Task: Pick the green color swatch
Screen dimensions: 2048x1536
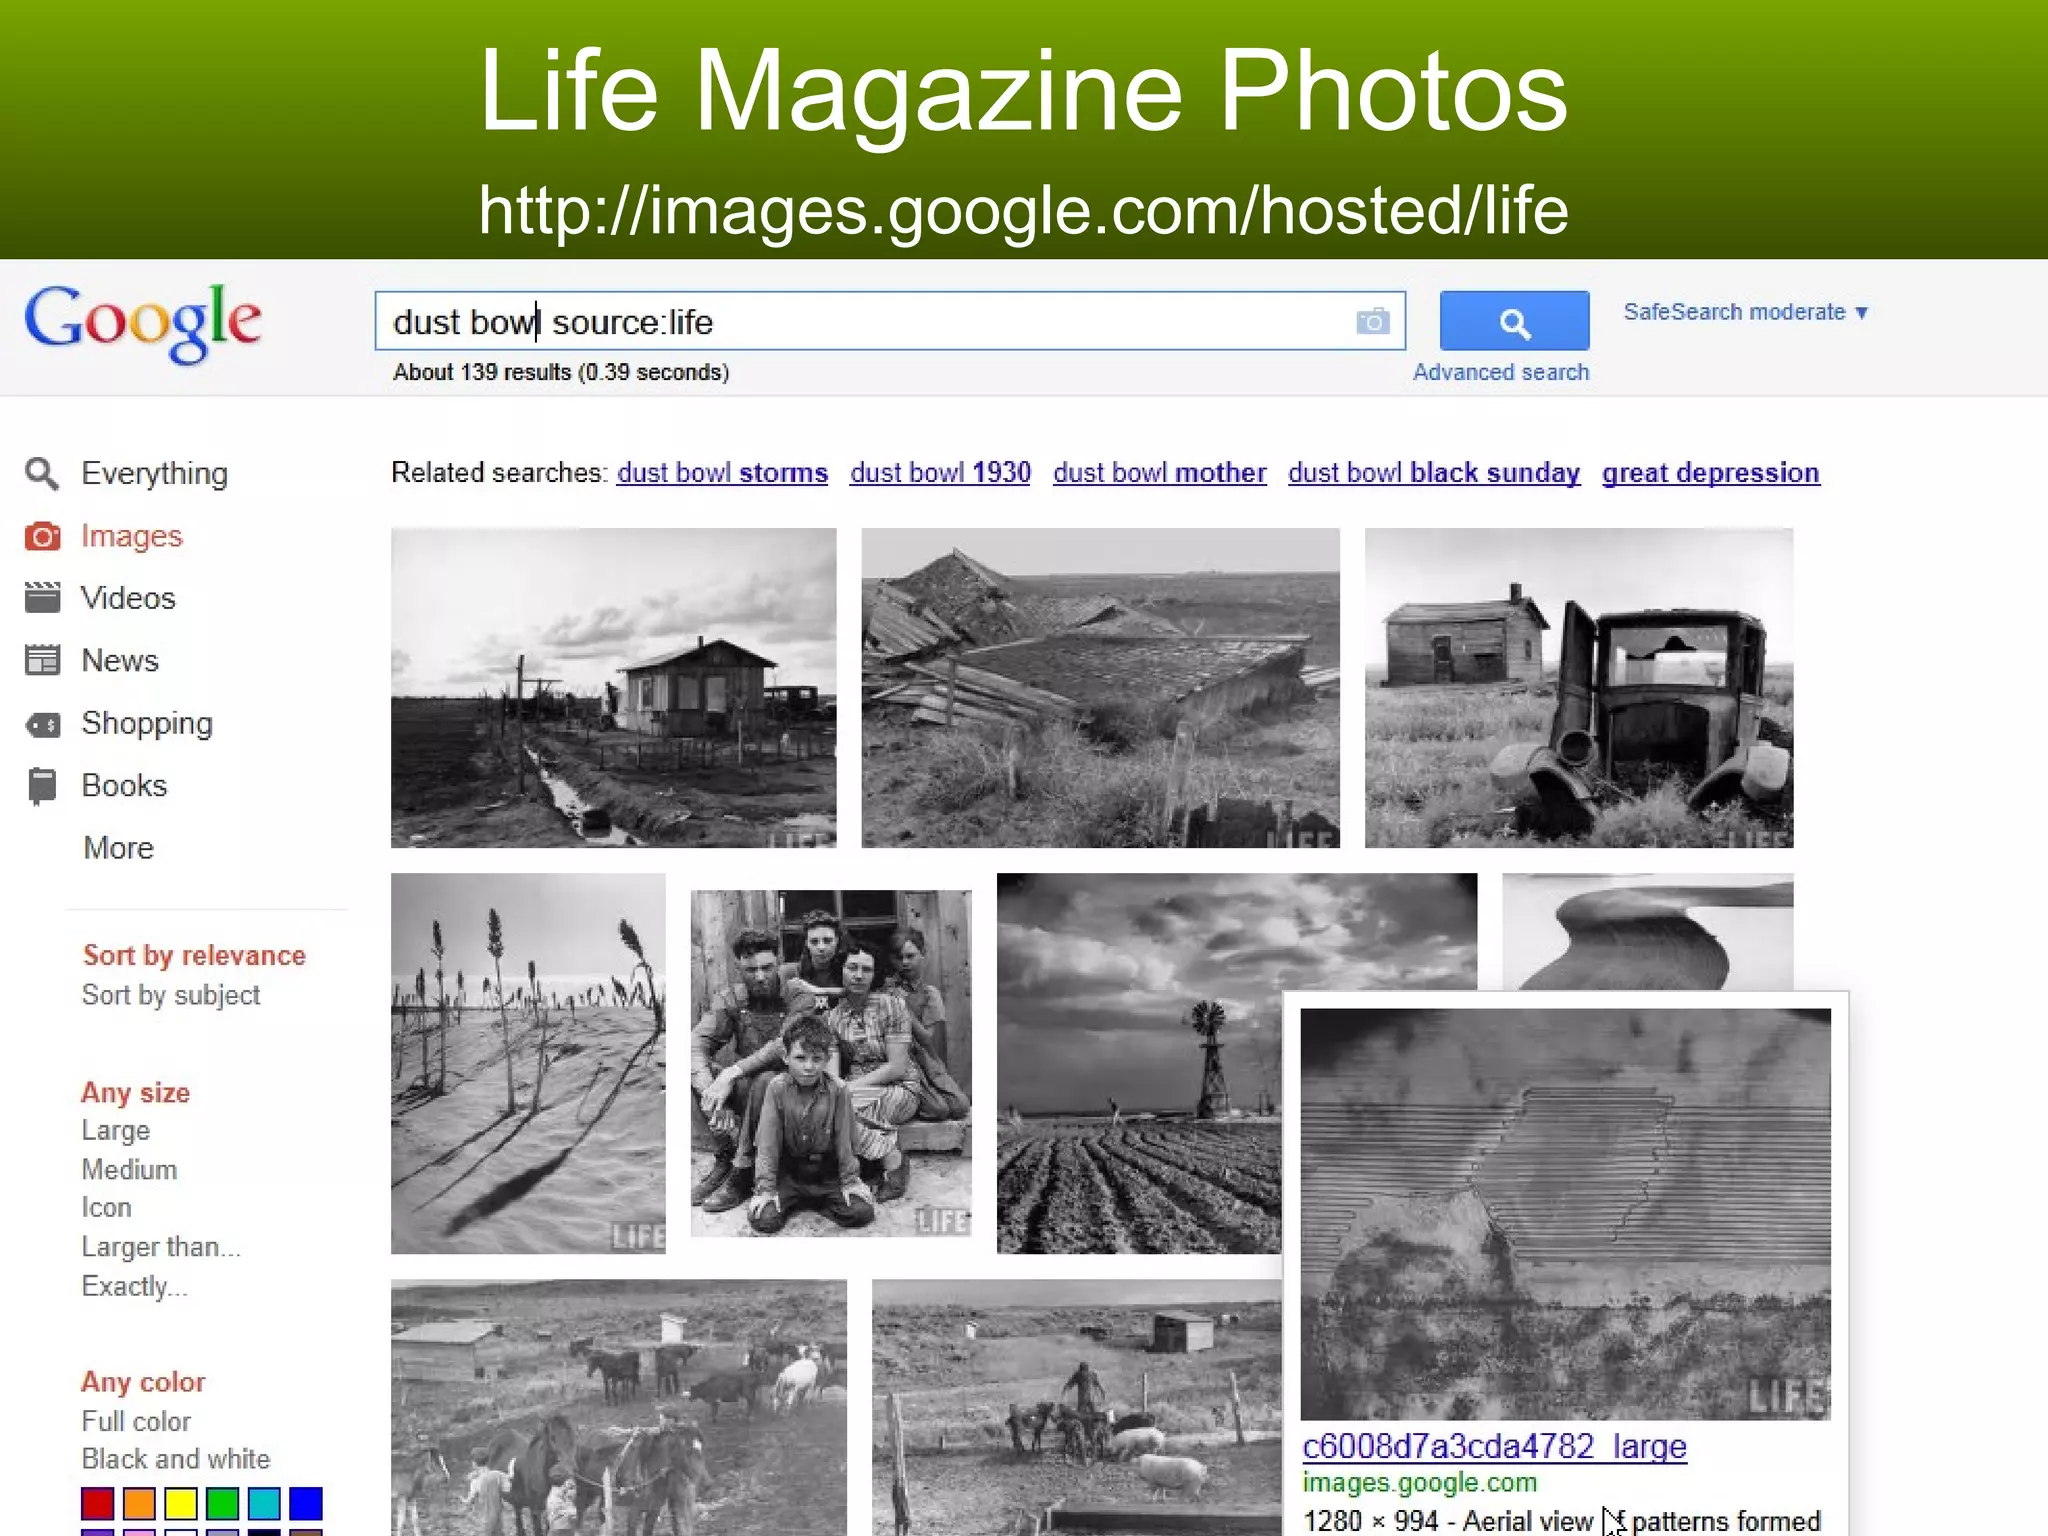Action: pyautogui.click(x=223, y=1503)
